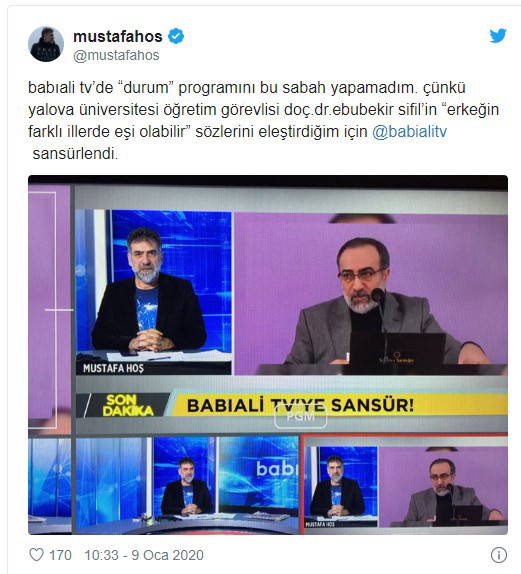Click the word sansürlendi in tweet text
This screenshot has height=574, width=521.
75,153
